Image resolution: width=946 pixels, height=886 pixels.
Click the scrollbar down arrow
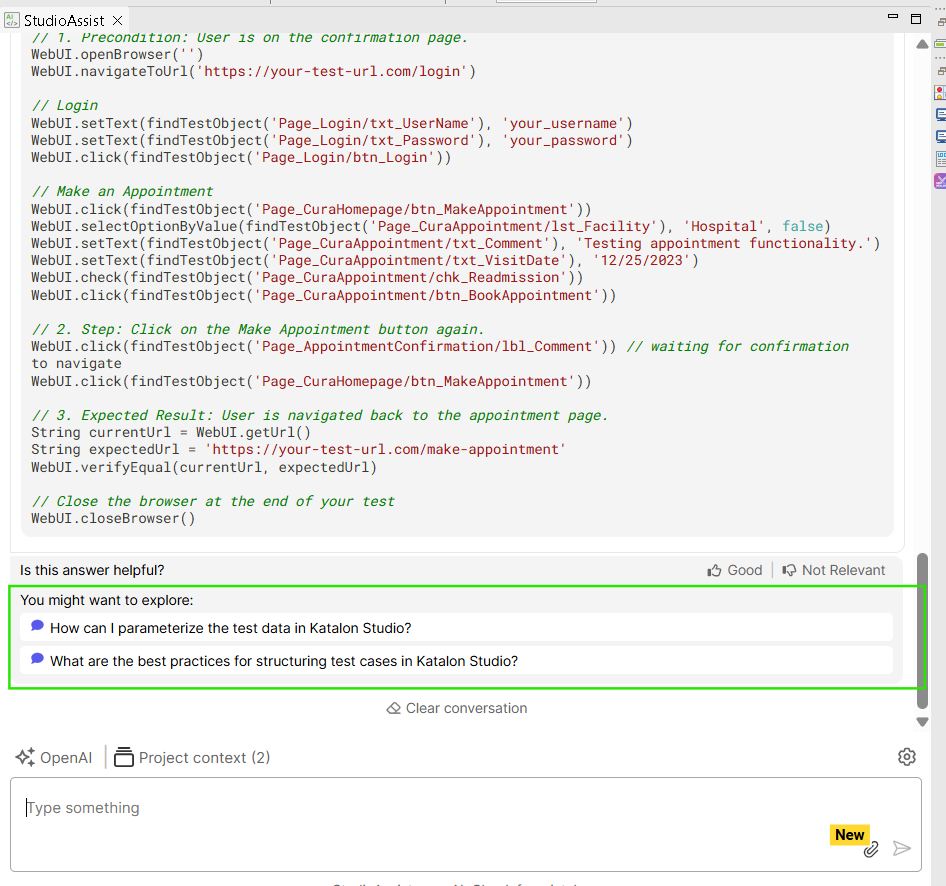(922, 722)
